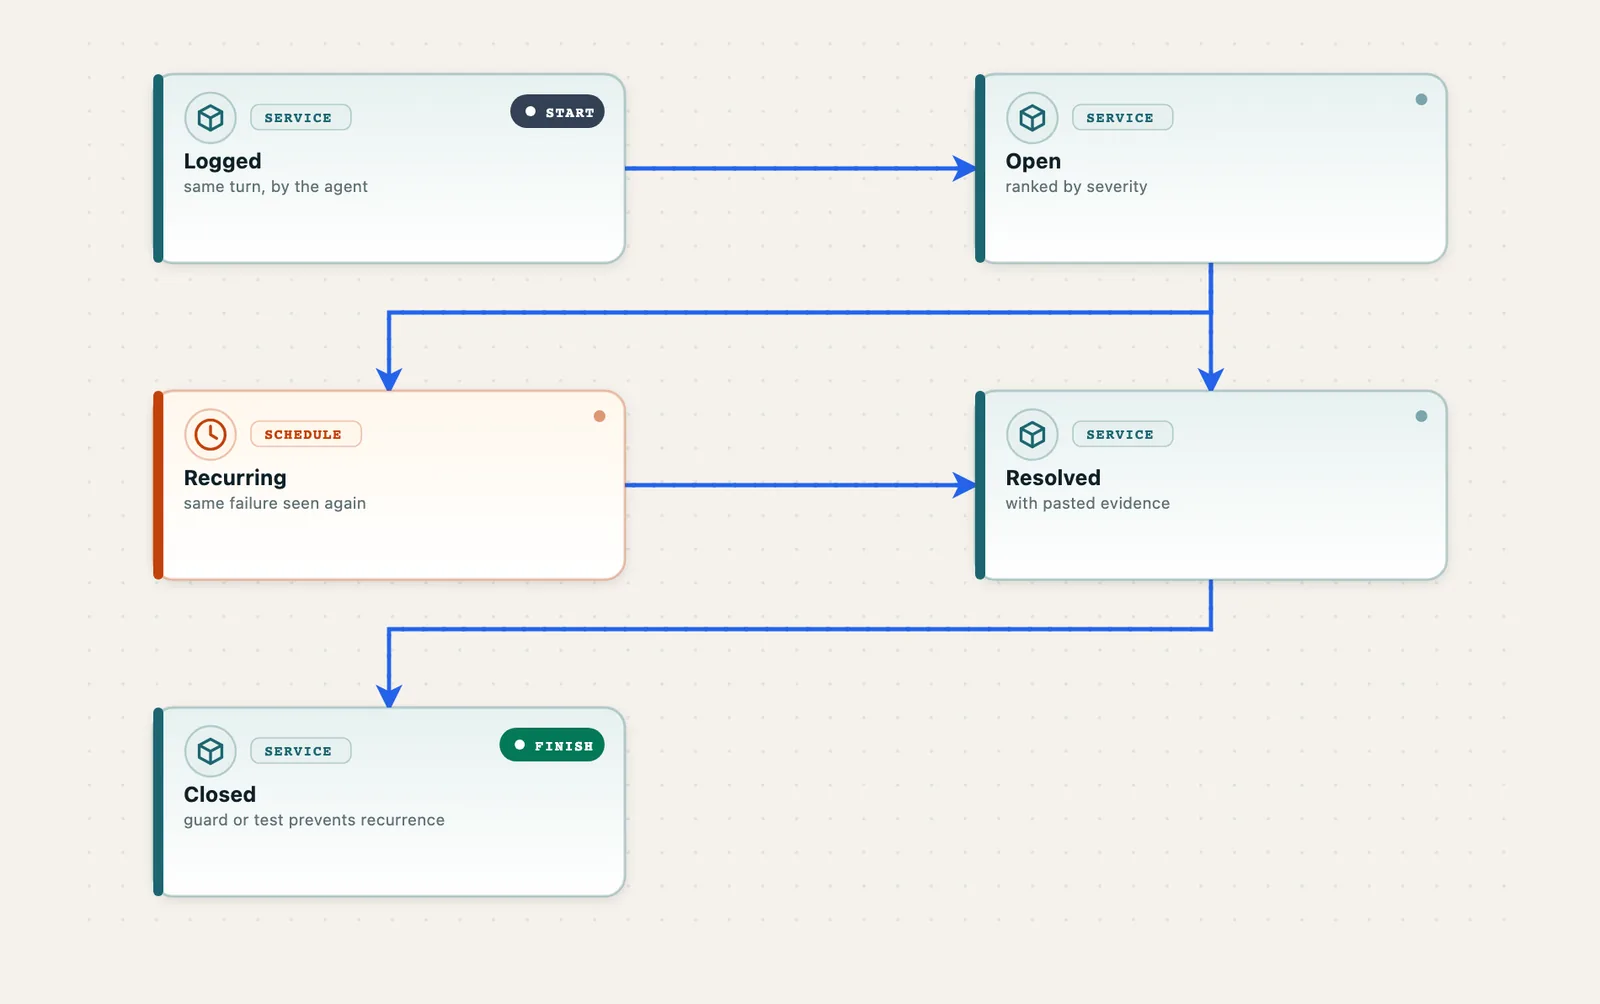Viewport: 1600px width, 1004px height.
Task: Click the status dot on the Open node
Action: tap(1421, 100)
